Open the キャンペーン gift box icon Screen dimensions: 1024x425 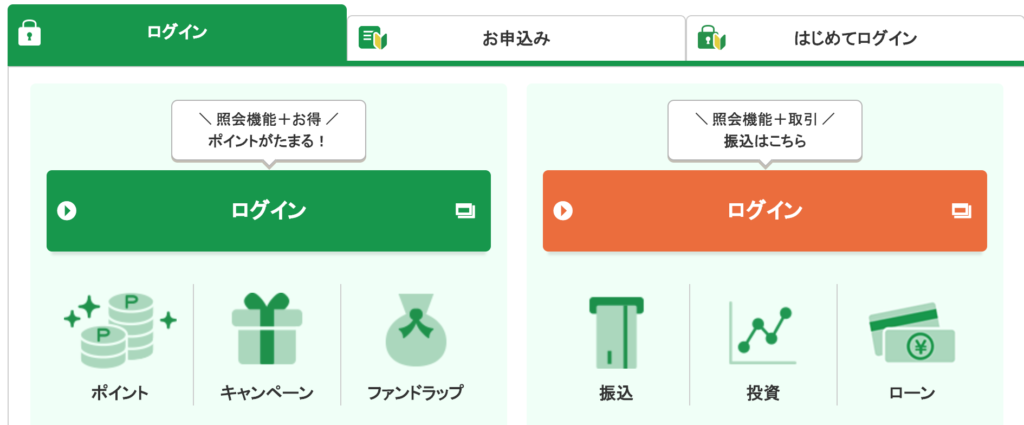coord(267,329)
